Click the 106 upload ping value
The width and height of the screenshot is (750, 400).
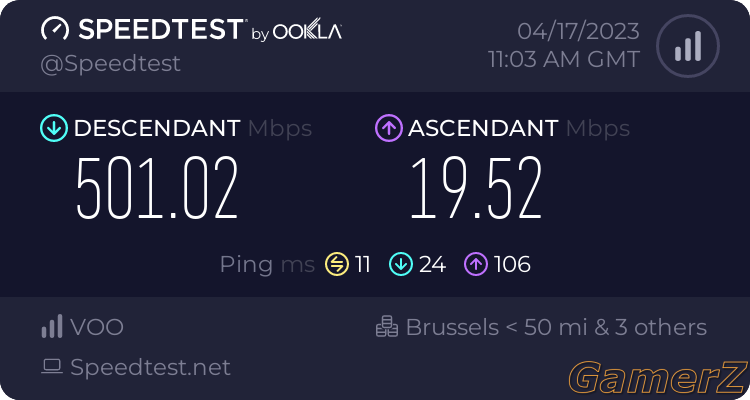point(512,264)
